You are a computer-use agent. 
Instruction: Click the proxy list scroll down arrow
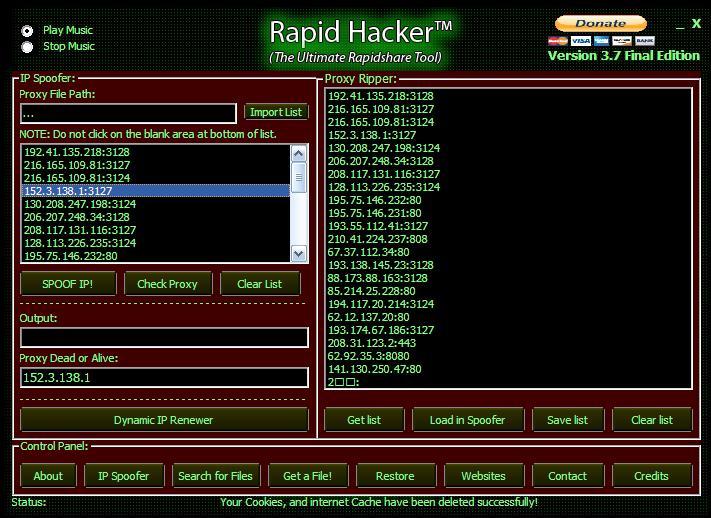298,254
